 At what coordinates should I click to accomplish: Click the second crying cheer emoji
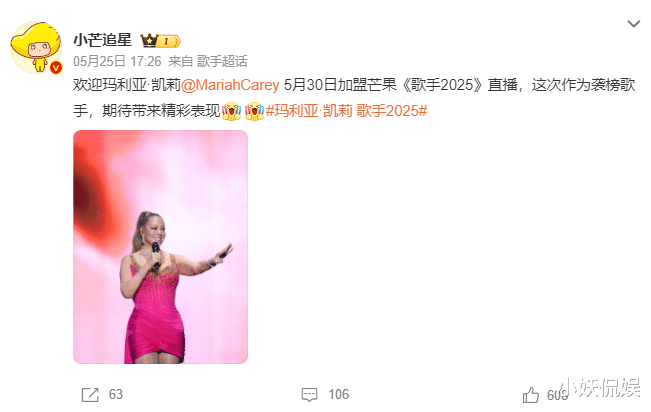click(x=254, y=111)
